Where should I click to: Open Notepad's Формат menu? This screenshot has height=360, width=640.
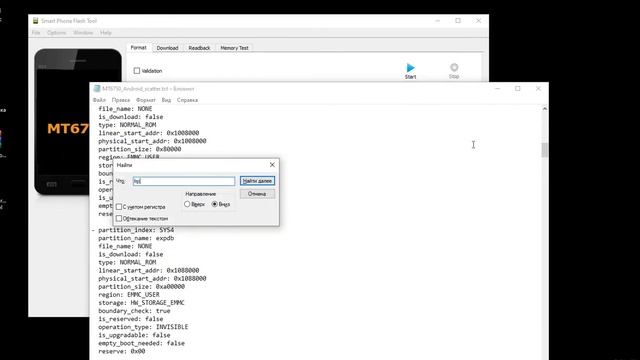tap(146, 100)
